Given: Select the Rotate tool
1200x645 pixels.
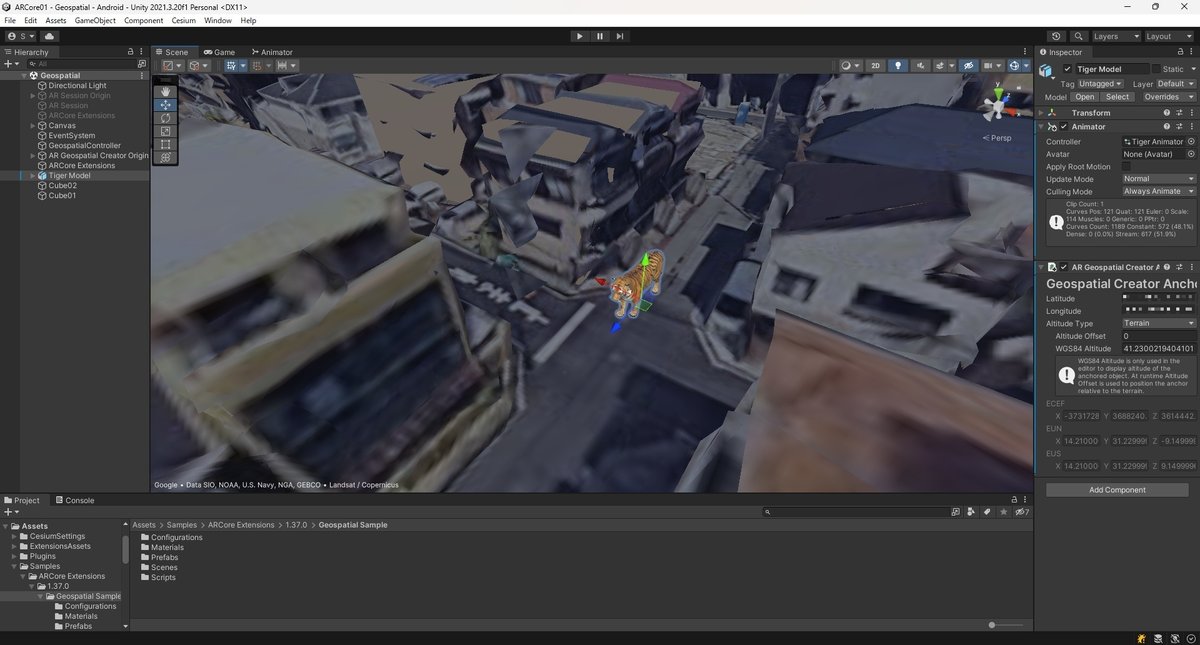Looking at the screenshot, I should [164, 117].
